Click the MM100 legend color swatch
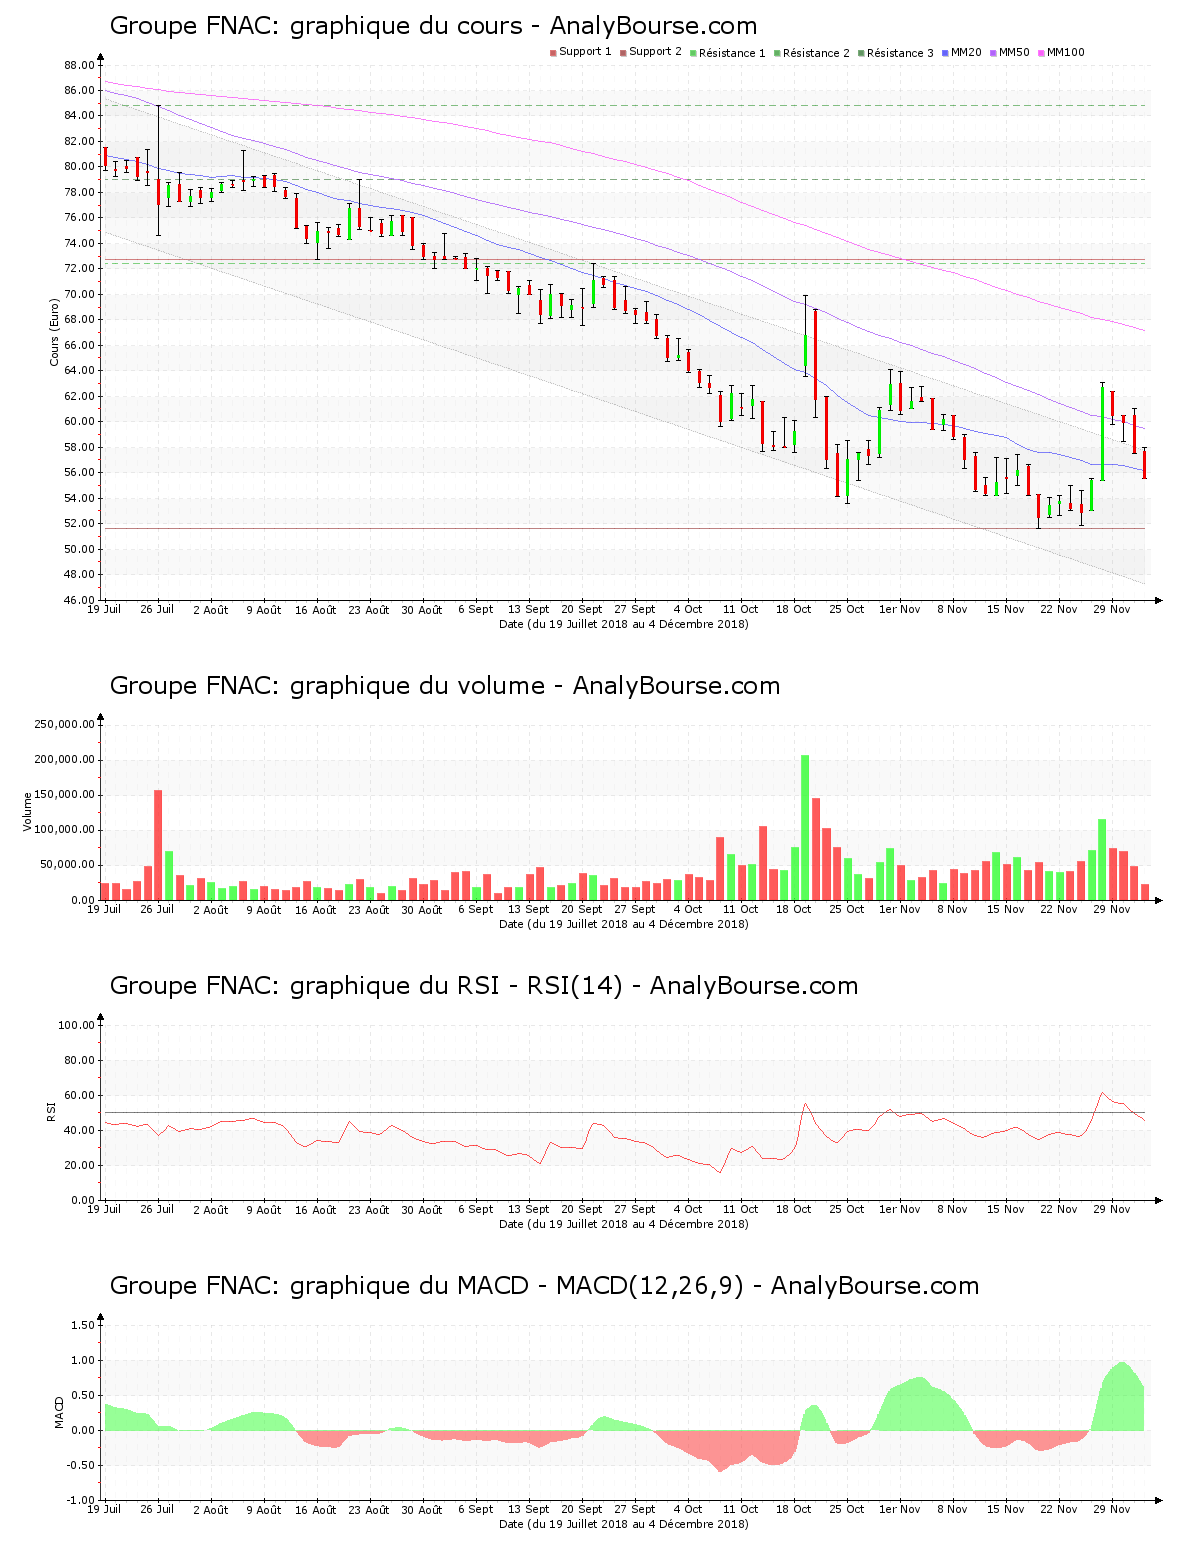The width and height of the screenshot is (1200, 1550). [x=1041, y=53]
